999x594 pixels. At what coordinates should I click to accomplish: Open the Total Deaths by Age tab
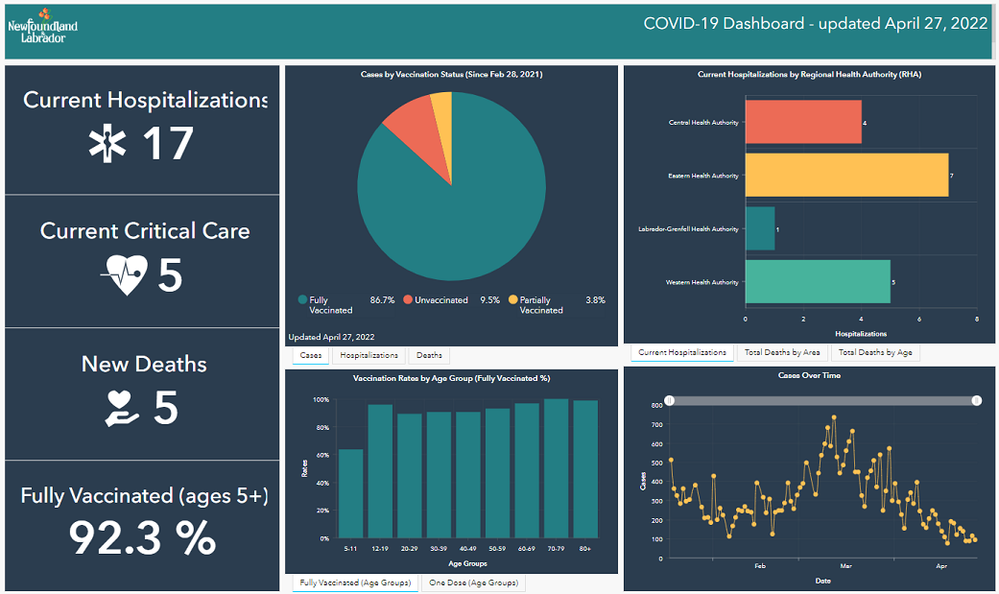click(875, 352)
